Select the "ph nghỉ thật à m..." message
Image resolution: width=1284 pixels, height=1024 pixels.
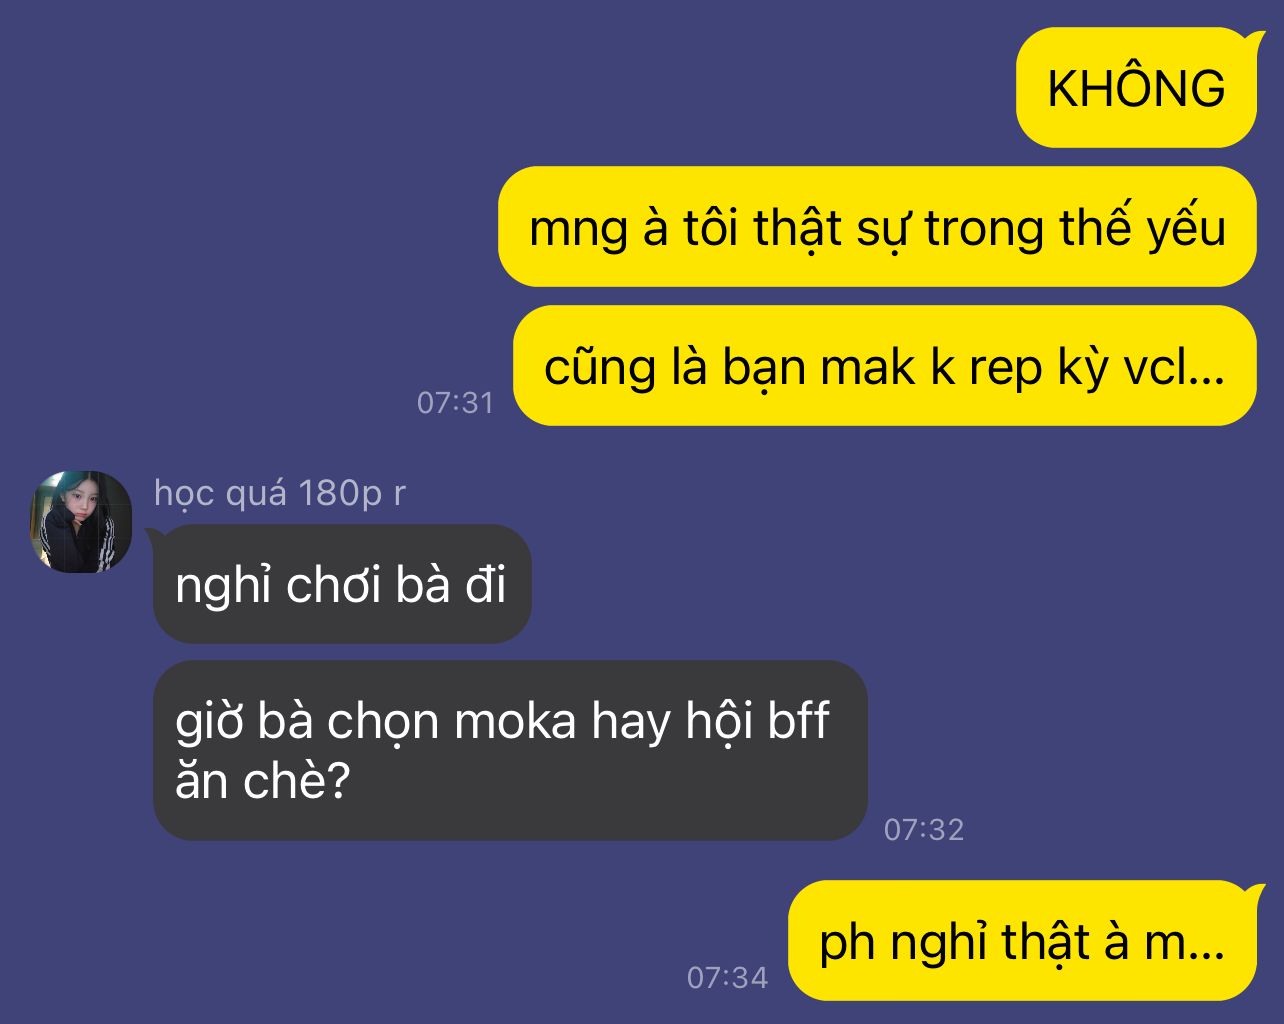tap(1022, 941)
